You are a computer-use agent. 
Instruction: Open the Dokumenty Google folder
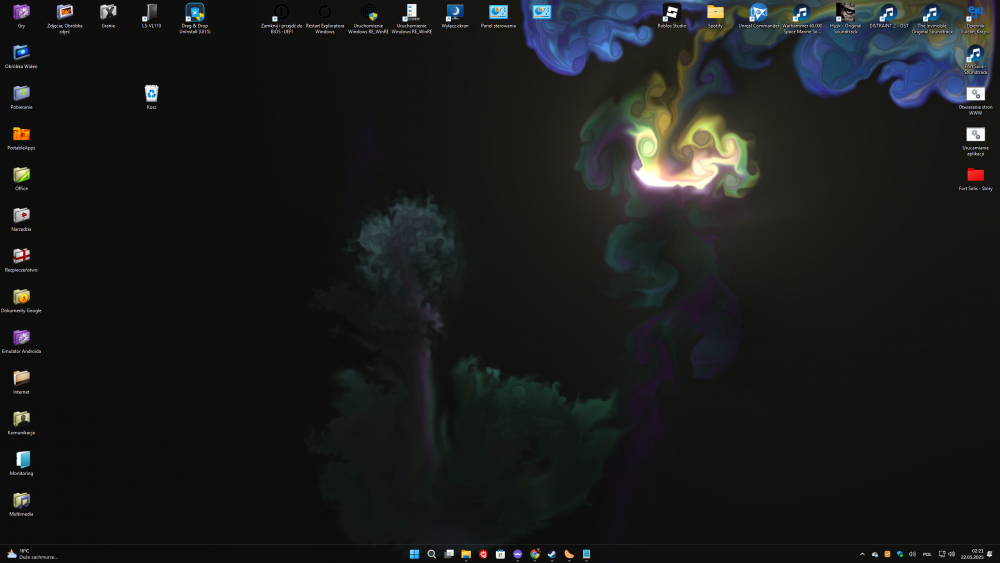(x=21, y=297)
